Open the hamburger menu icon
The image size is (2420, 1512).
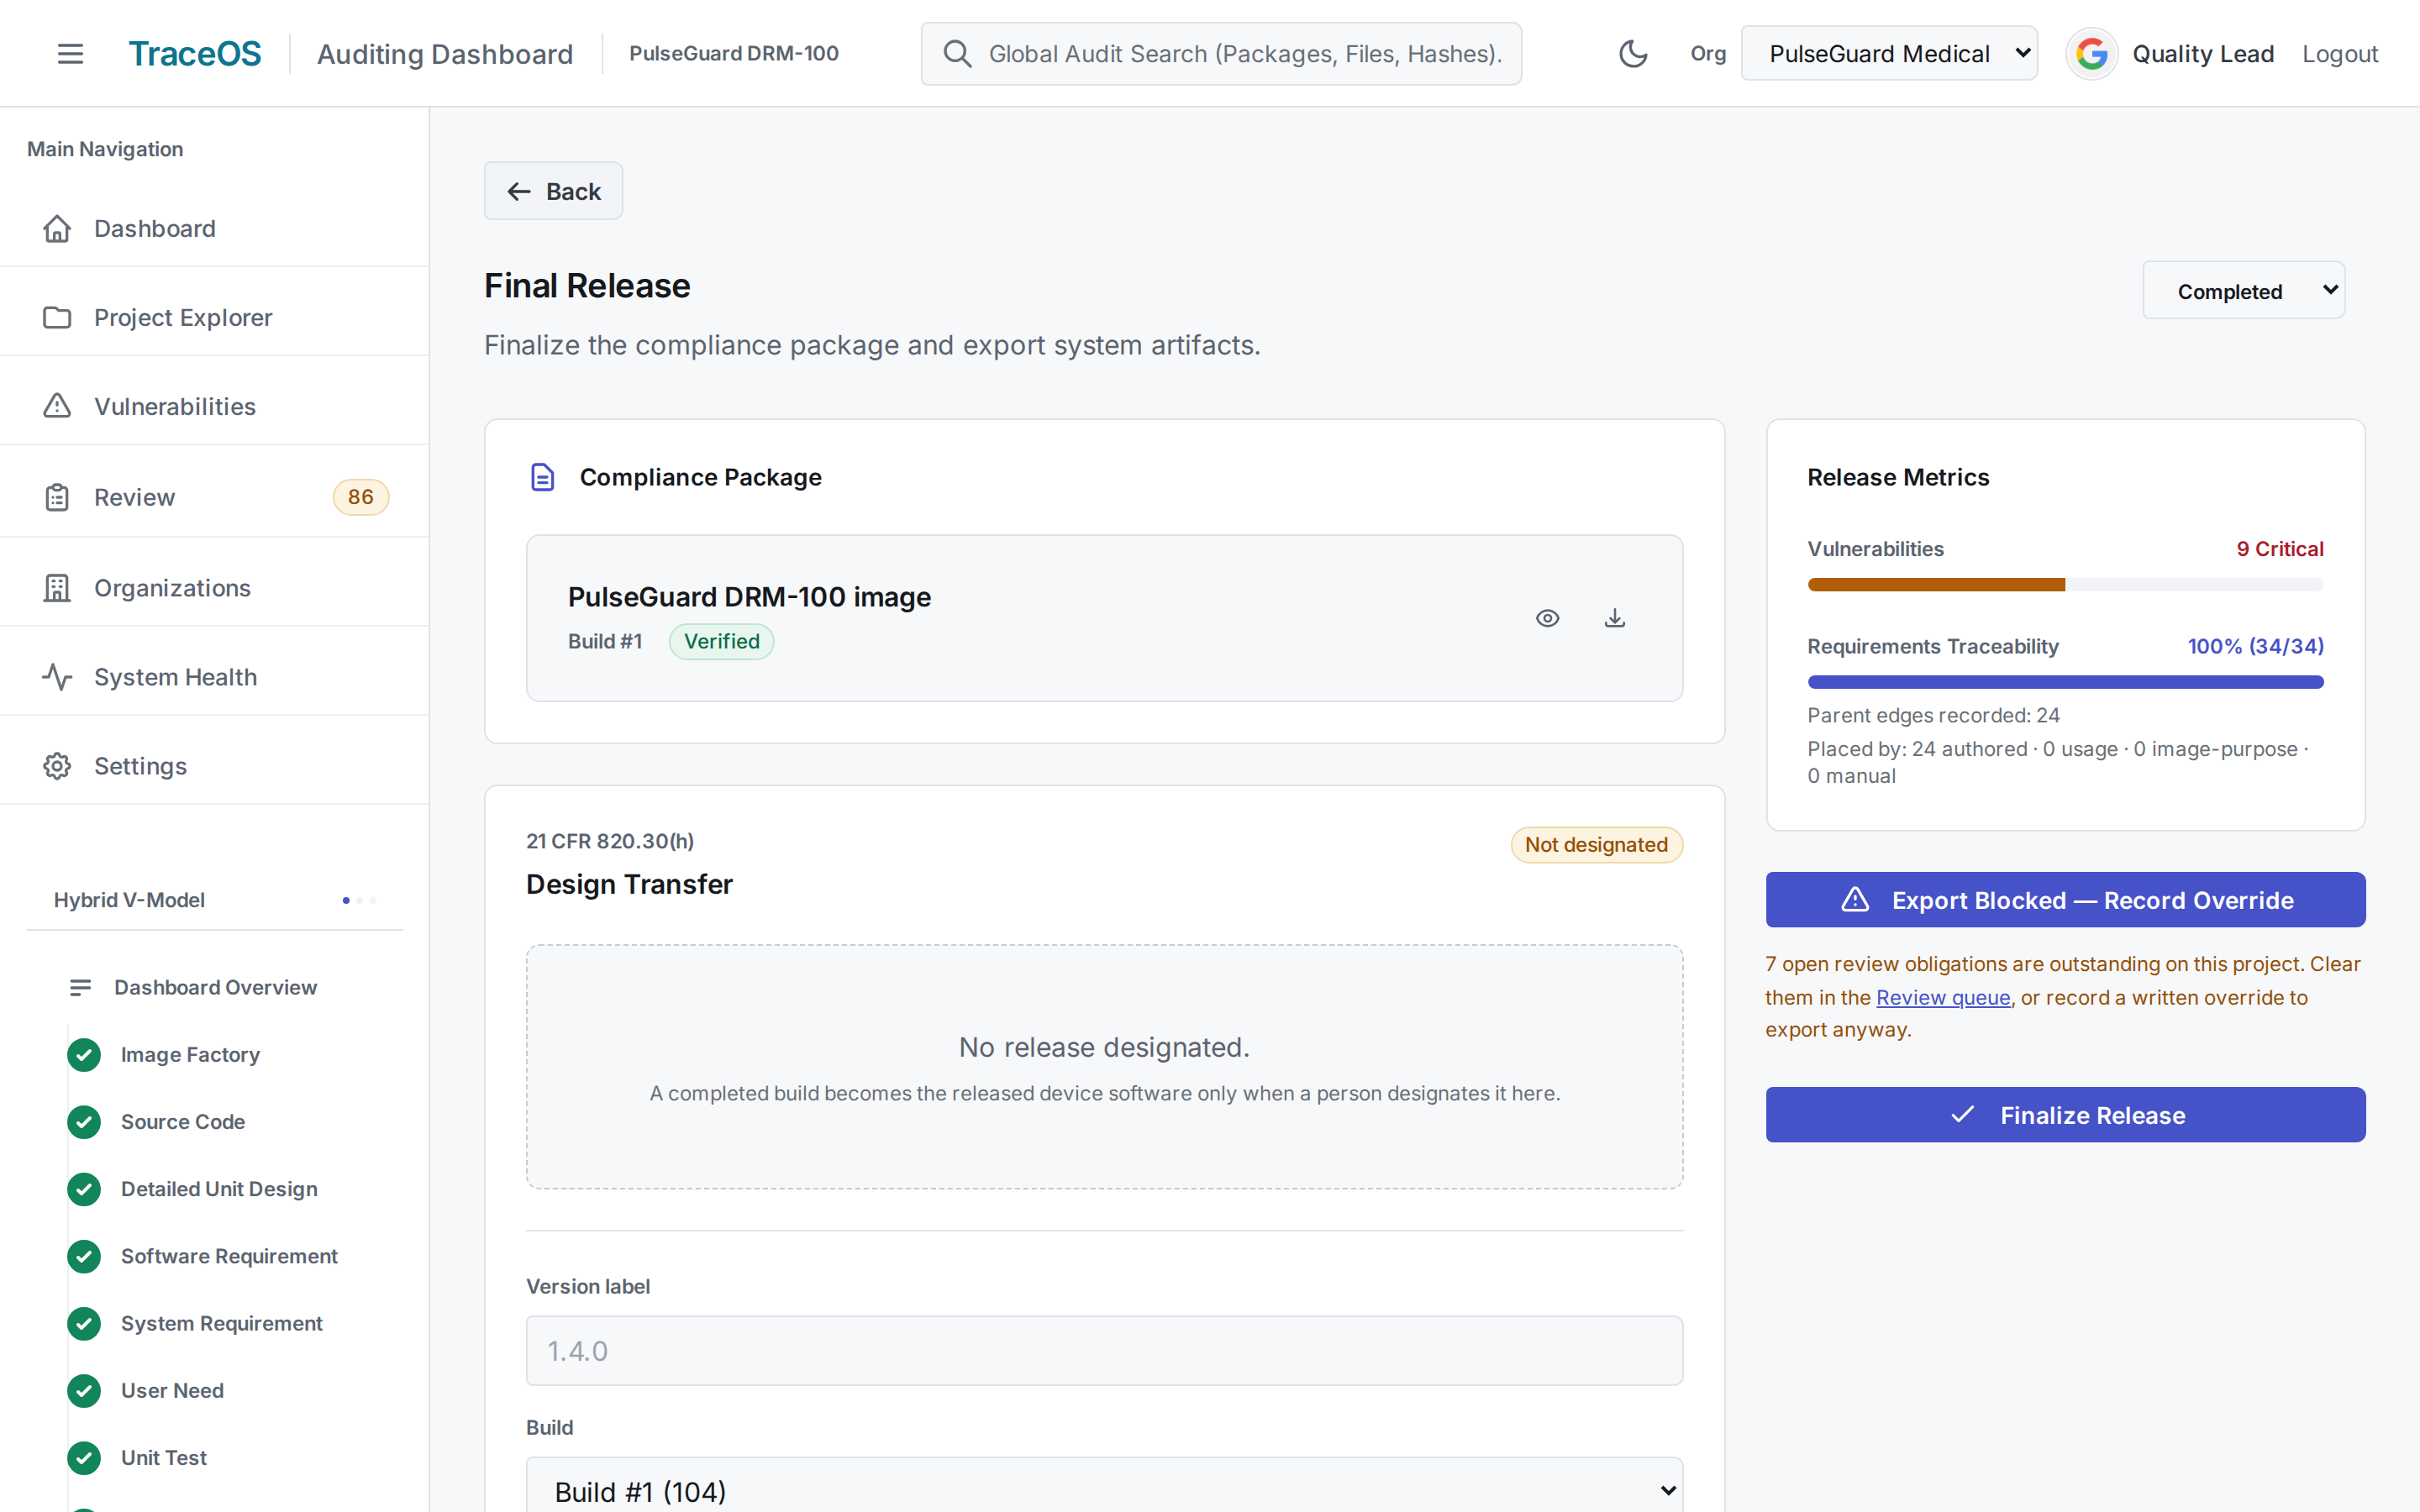tap(70, 54)
